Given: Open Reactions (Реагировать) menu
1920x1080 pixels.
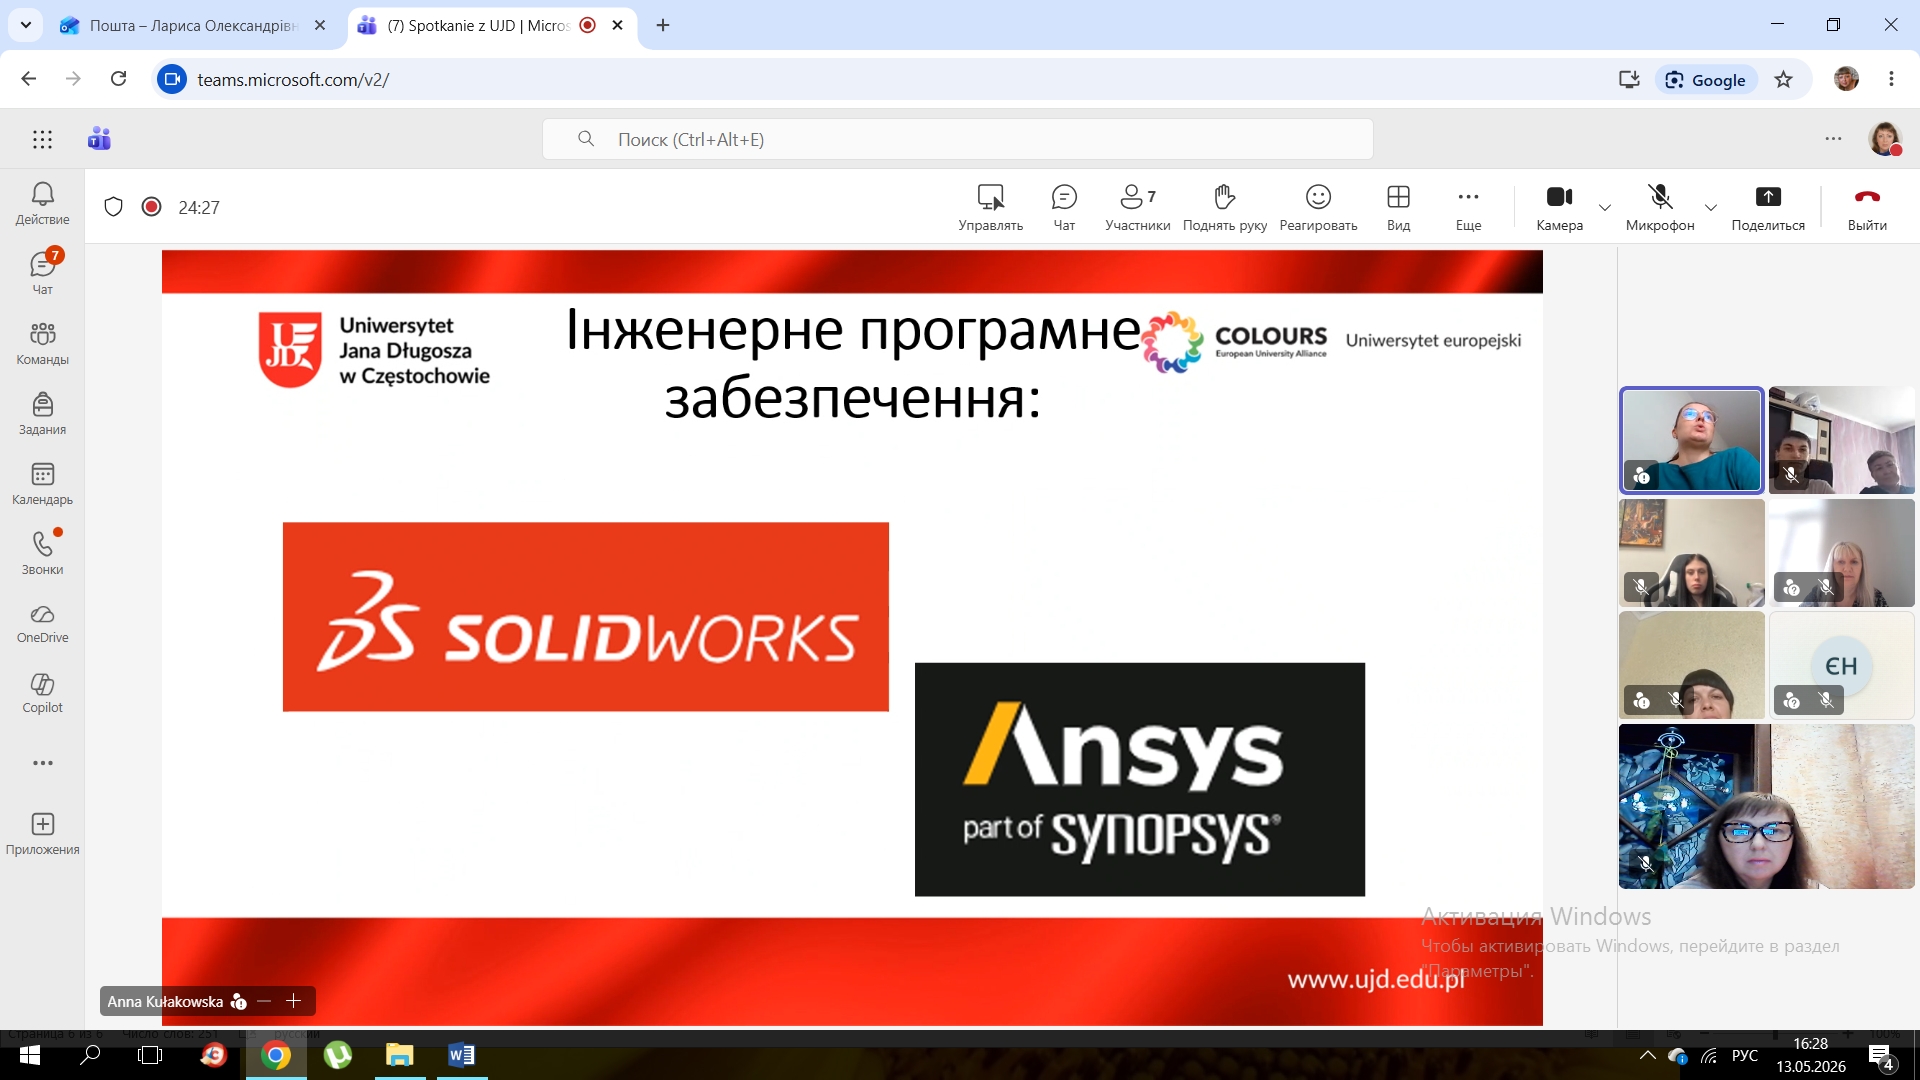Looking at the screenshot, I should [1318, 208].
